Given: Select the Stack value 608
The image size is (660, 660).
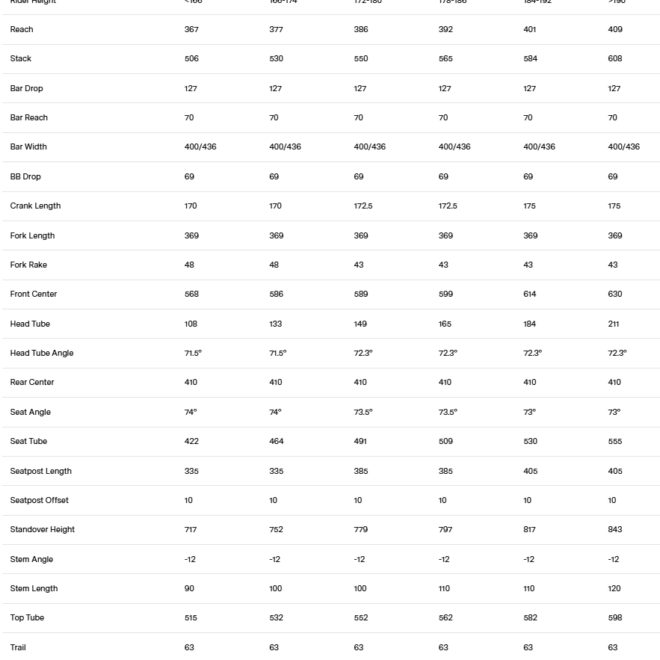Looking at the screenshot, I should coord(615,59).
